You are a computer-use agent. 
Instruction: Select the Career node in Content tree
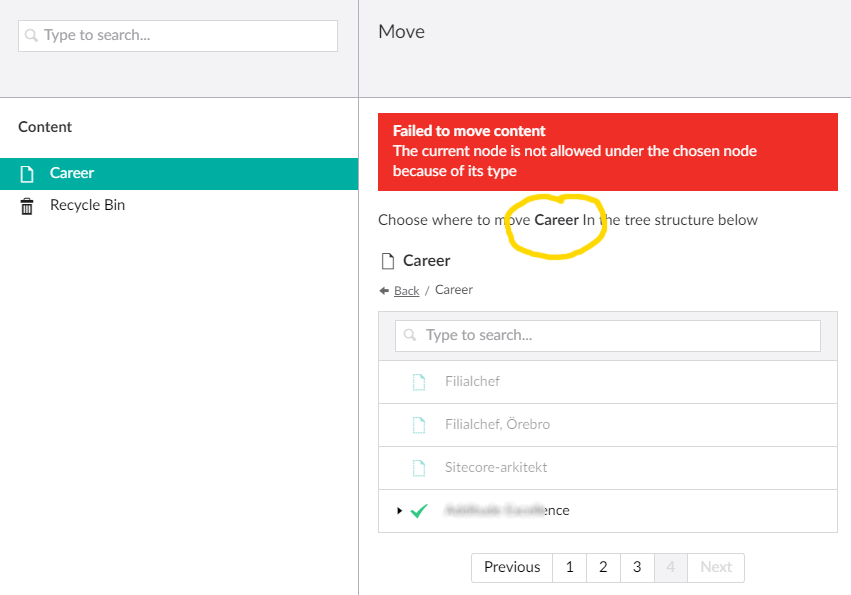(x=72, y=174)
